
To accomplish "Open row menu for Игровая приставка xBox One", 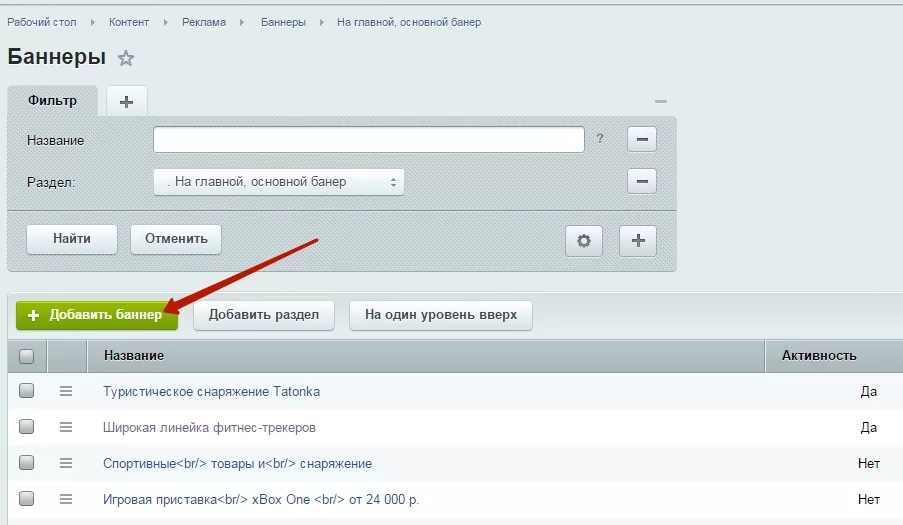I will point(66,499).
